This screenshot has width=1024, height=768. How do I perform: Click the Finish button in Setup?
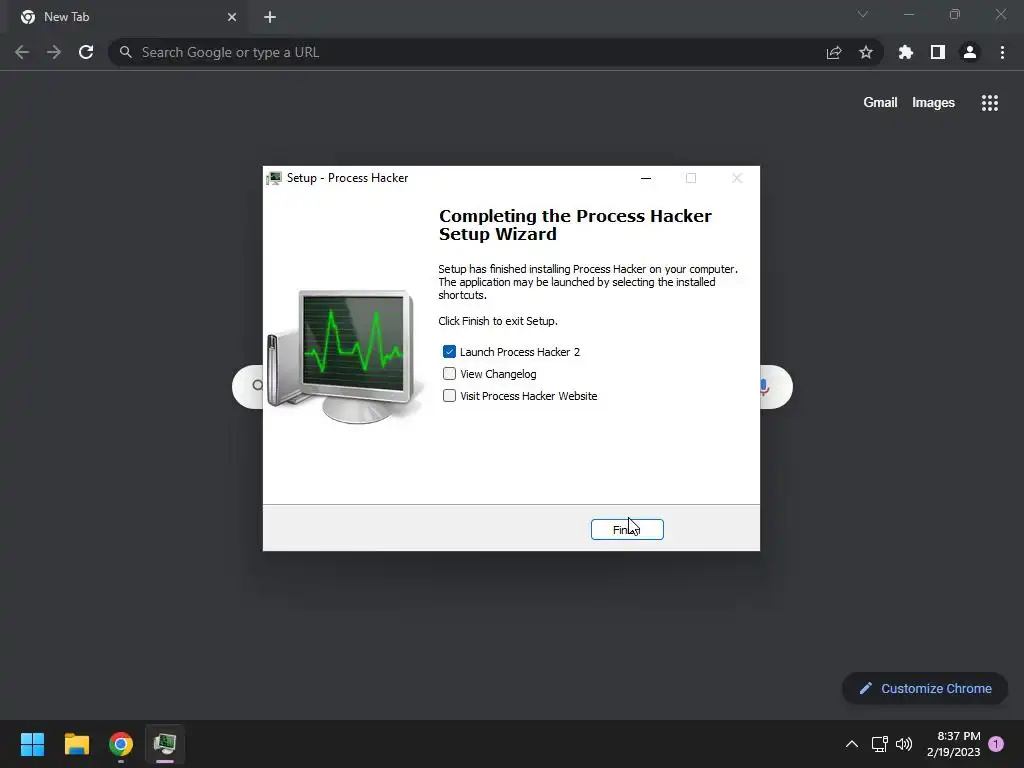(627, 530)
